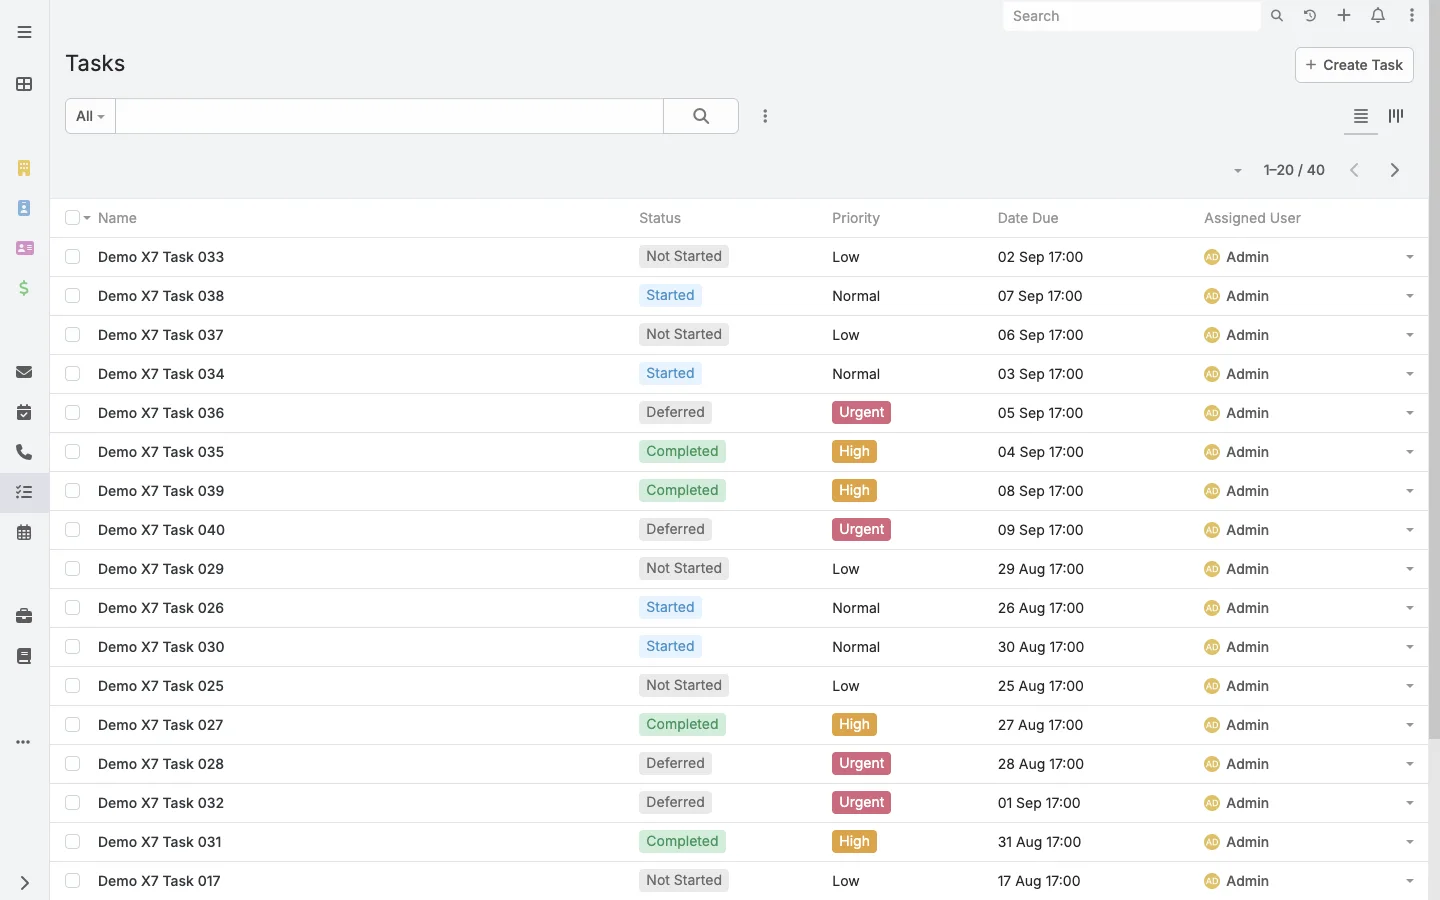The image size is (1440, 900).
Task: Open Opportunities dollar icon in sidebar
Action: click(x=24, y=288)
